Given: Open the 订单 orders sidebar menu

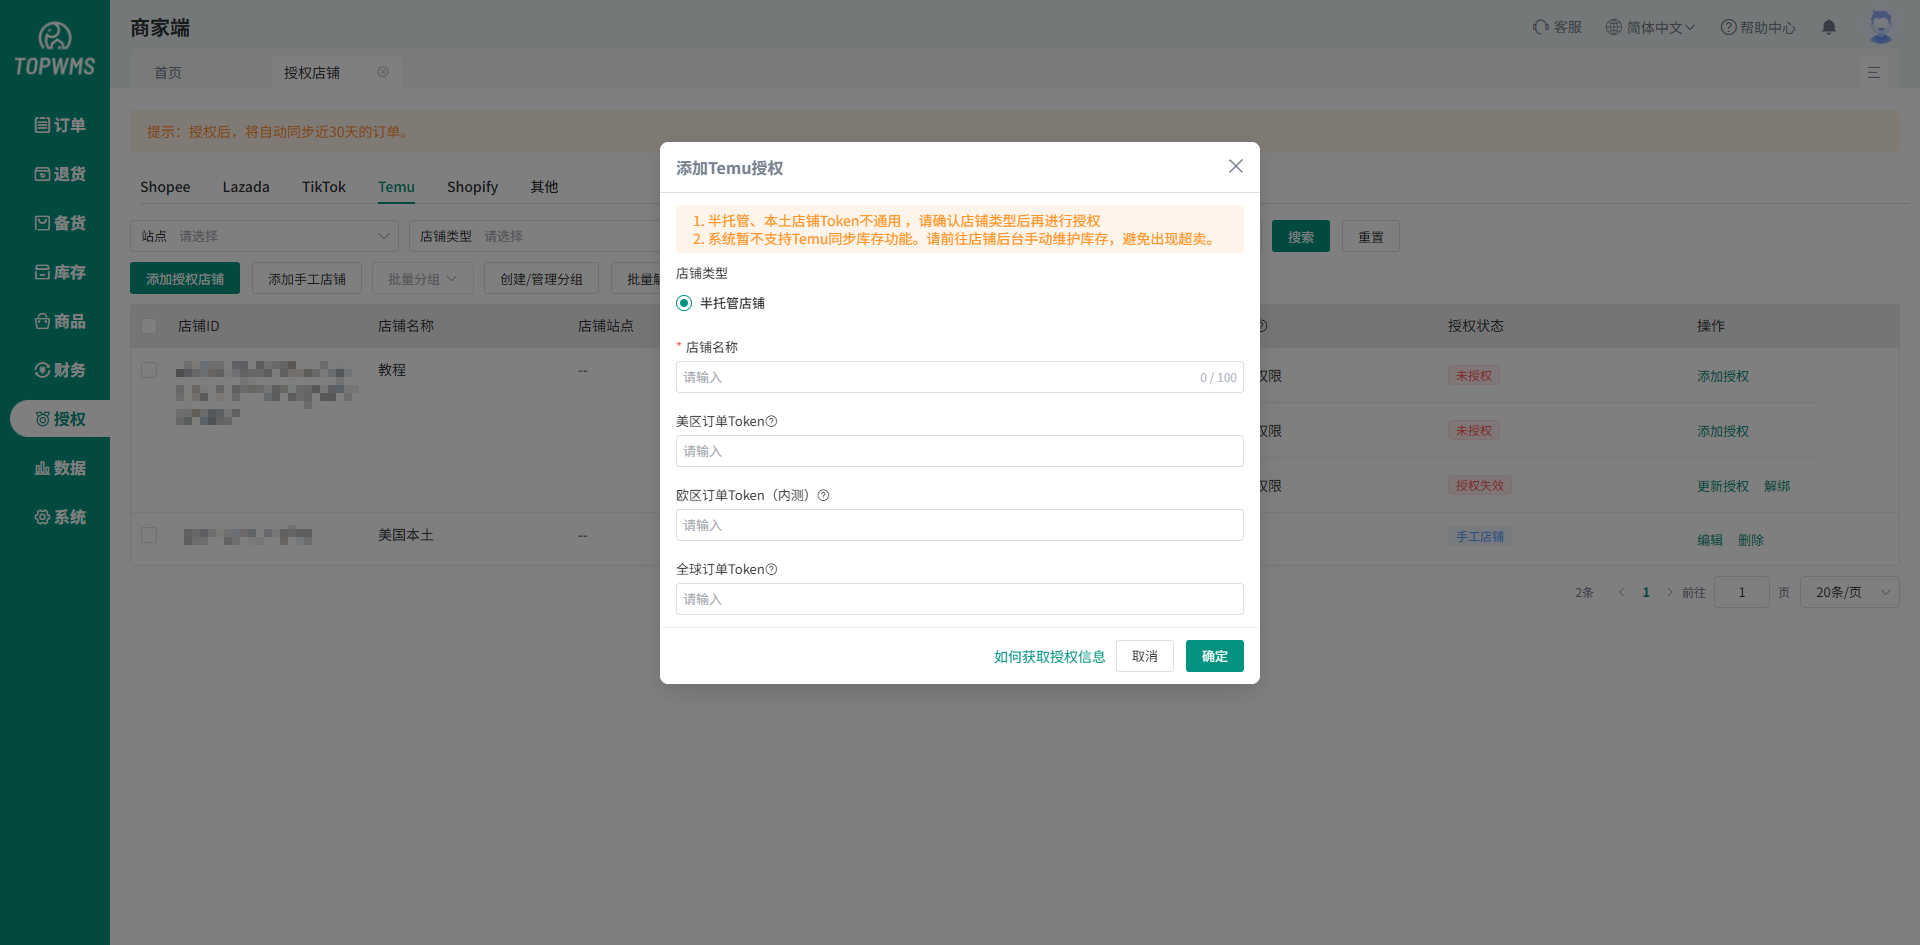Looking at the screenshot, I should tap(60, 125).
